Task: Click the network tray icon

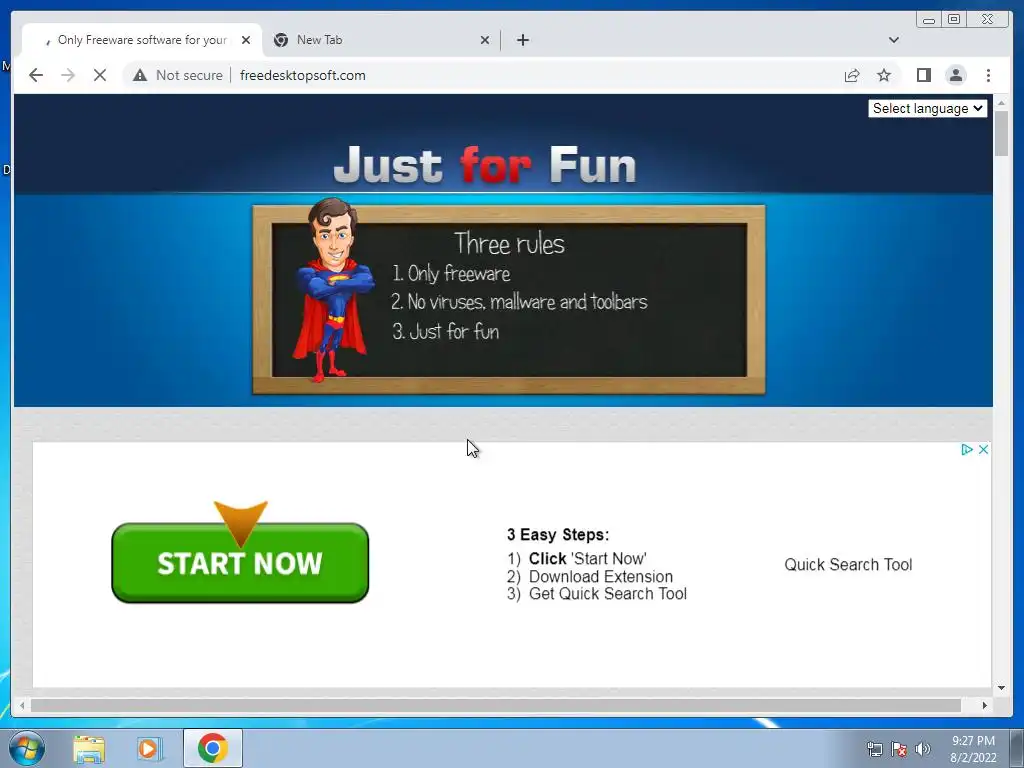Action: [874, 749]
